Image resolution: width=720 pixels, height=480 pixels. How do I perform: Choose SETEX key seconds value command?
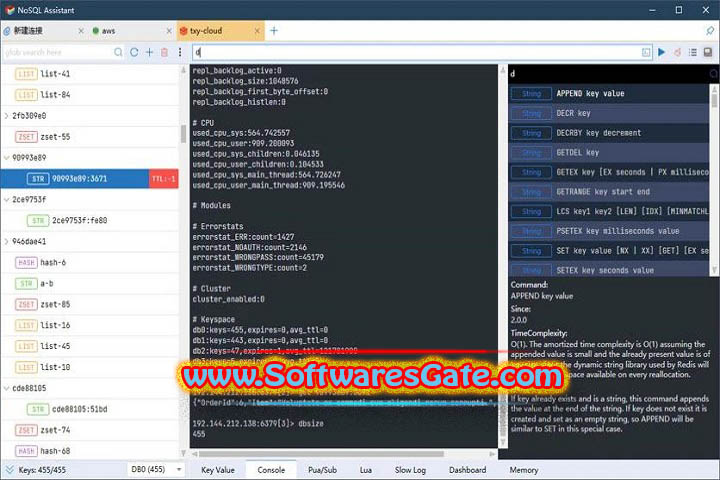tap(608, 270)
